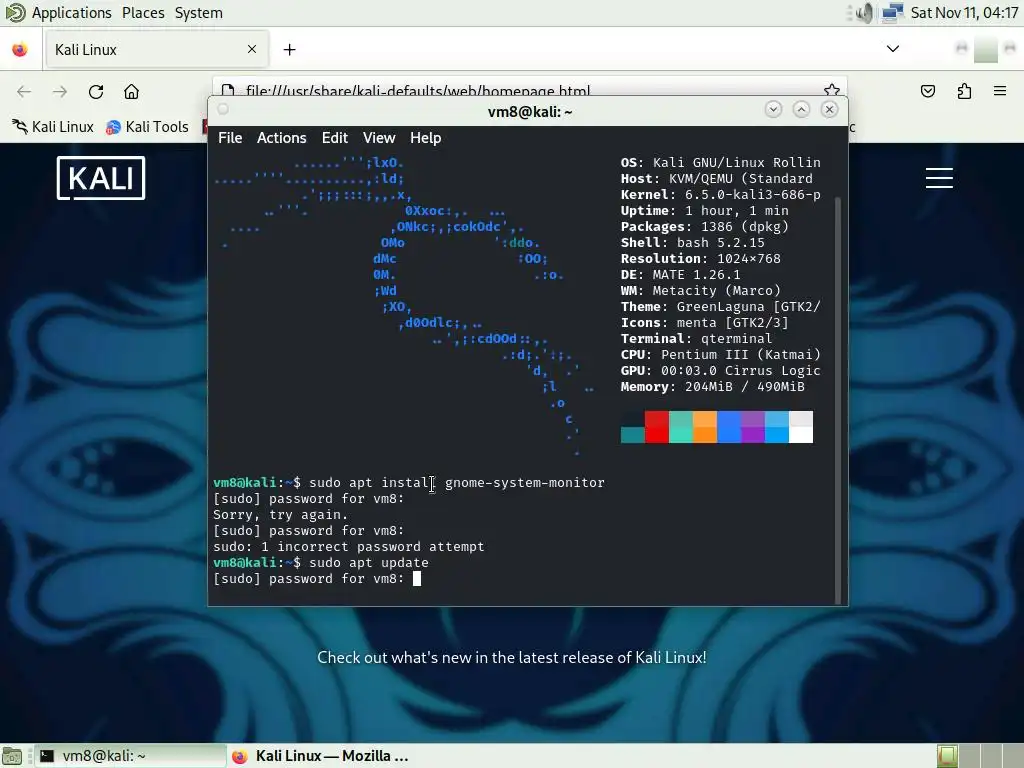The width and height of the screenshot is (1024, 768).
Task: Click 'Memory: 204MiB / 490MiB' line
Action: click(x=712, y=387)
